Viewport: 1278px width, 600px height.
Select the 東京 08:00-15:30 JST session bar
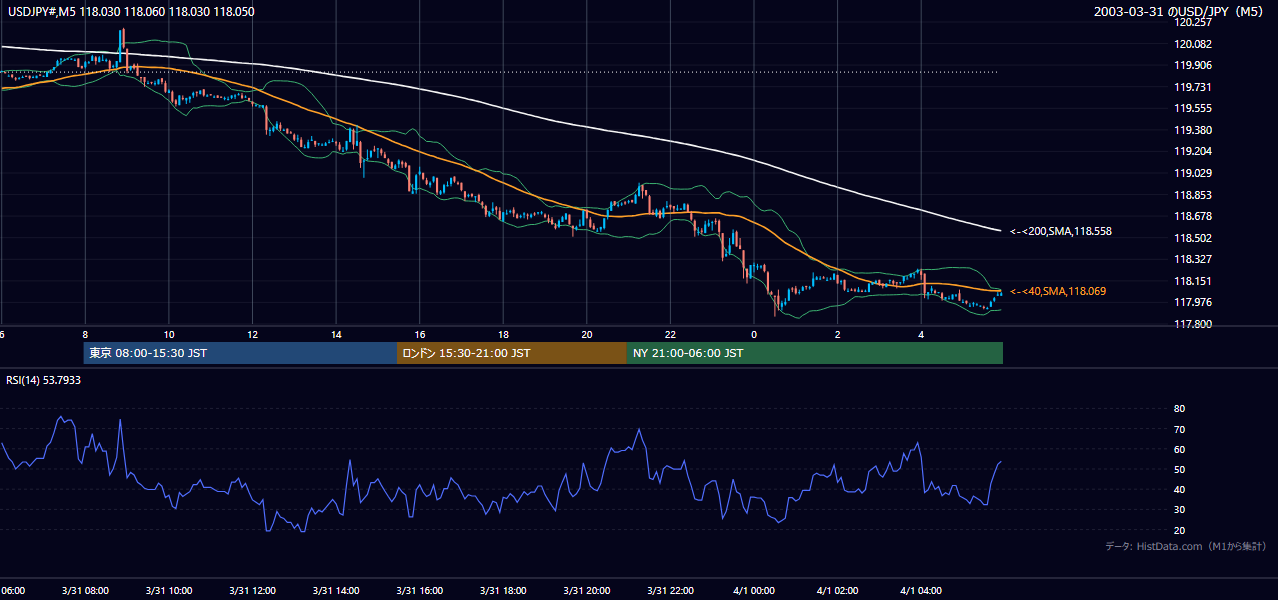(x=241, y=353)
